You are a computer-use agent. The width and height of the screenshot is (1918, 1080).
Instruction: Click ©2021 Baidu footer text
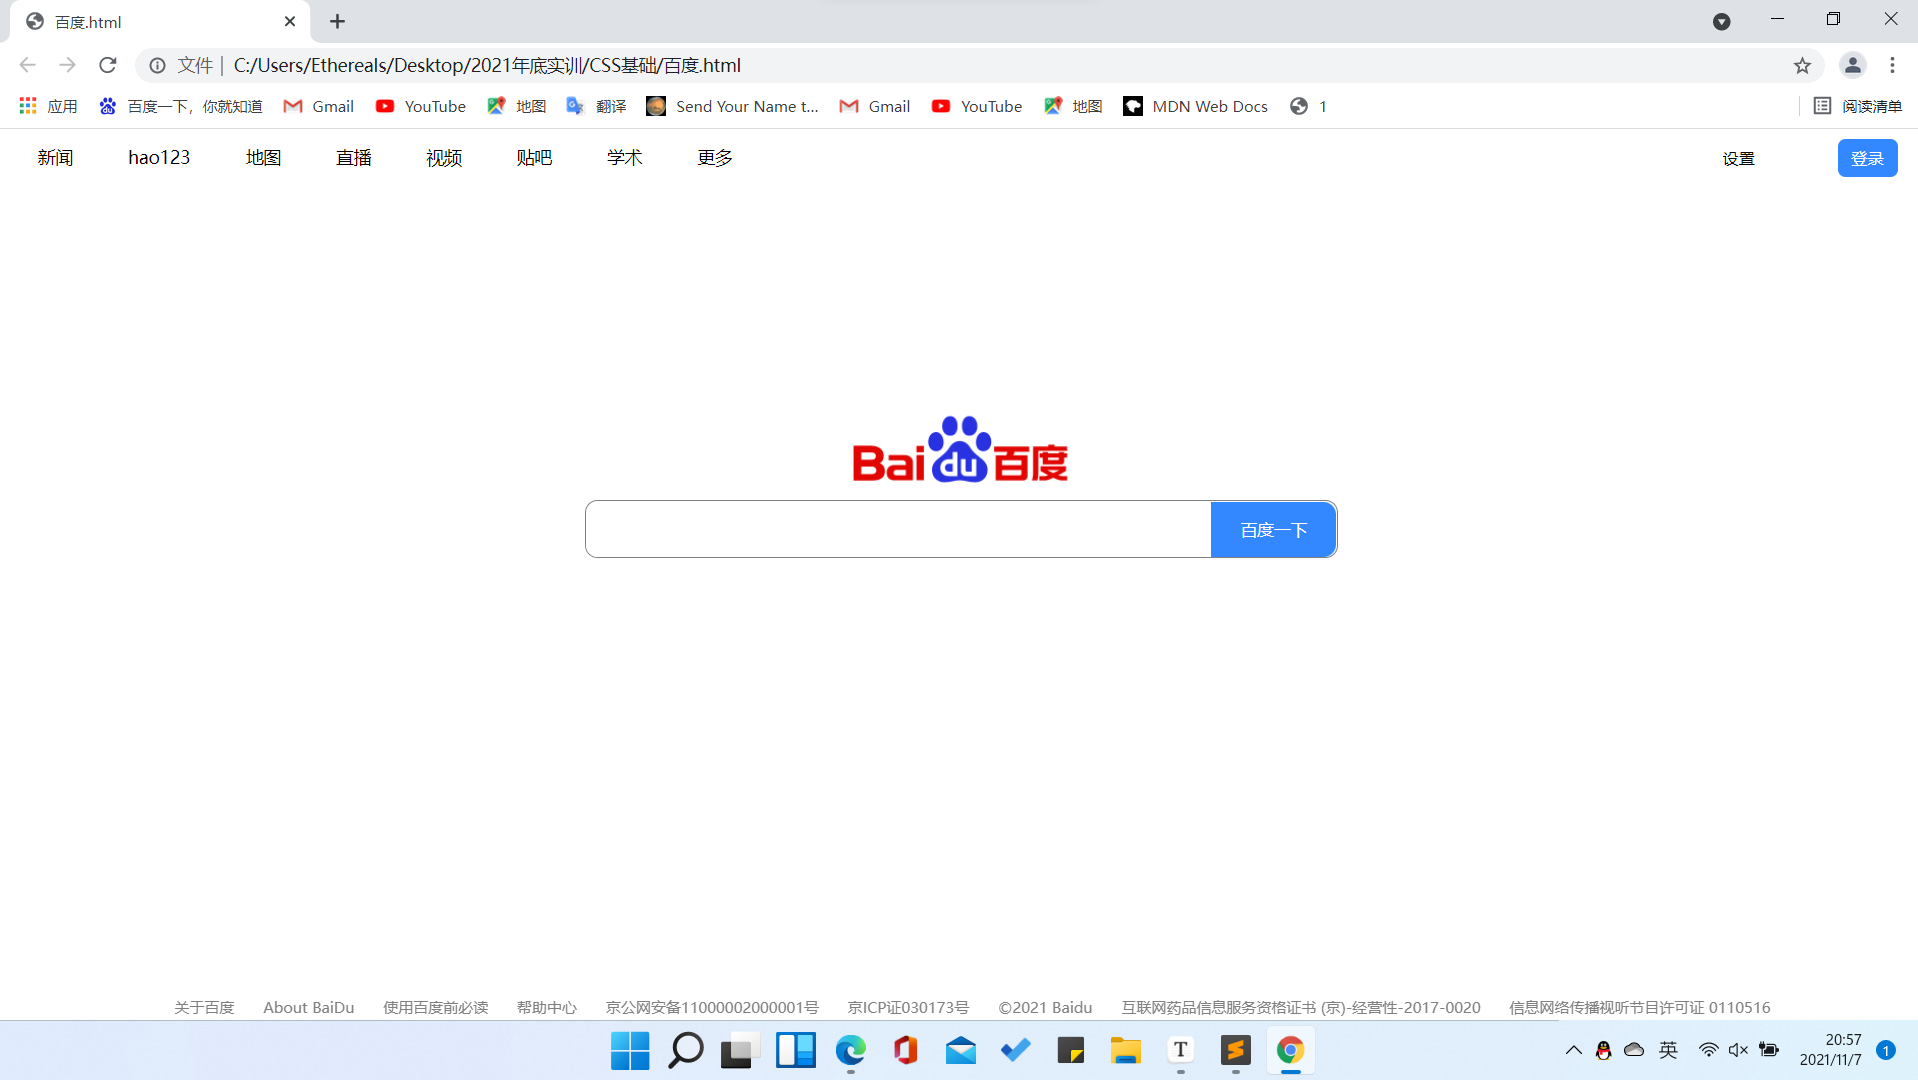pyautogui.click(x=1045, y=1007)
